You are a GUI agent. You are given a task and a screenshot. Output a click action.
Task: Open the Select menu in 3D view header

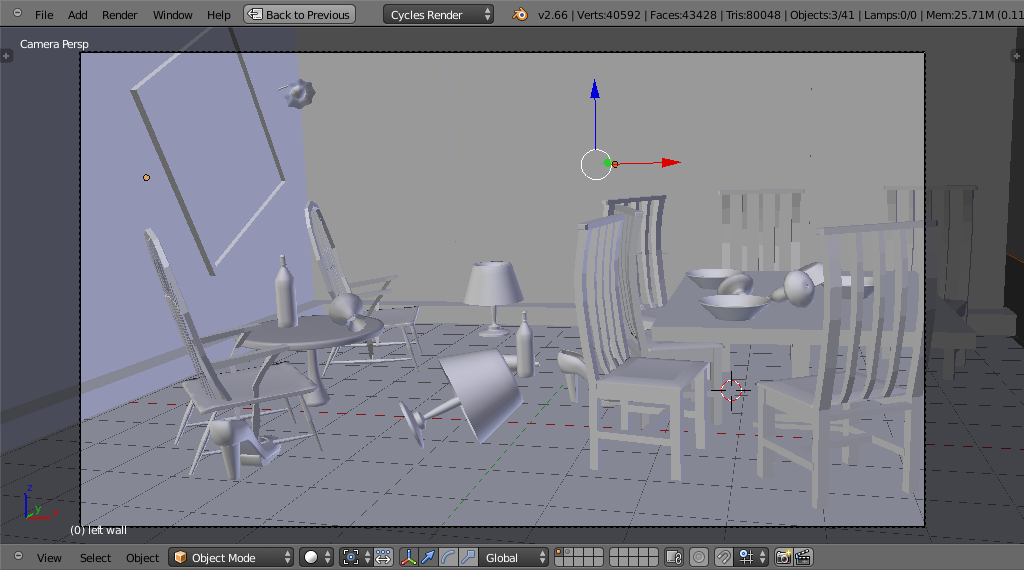pyautogui.click(x=96, y=557)
